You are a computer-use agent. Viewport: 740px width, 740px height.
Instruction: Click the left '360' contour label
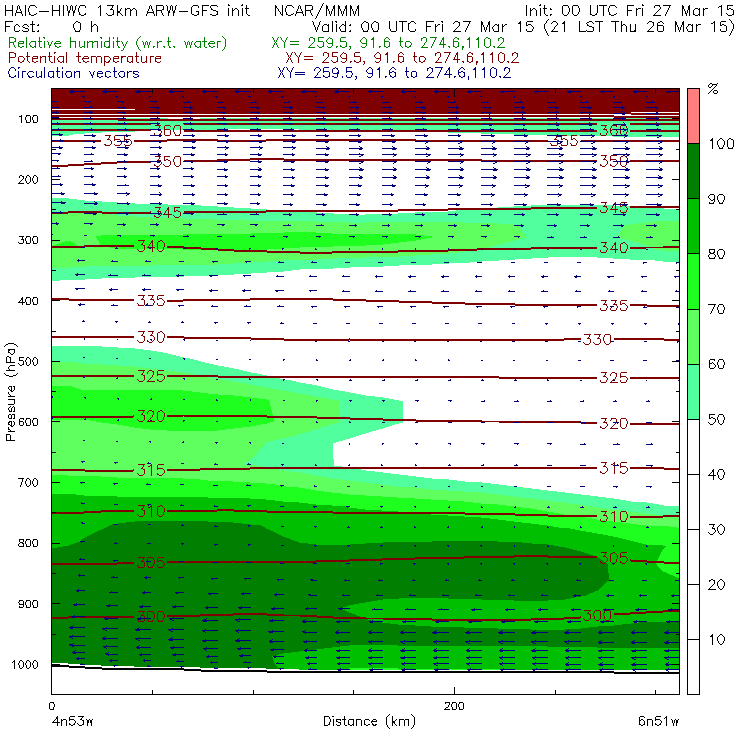click(168, 131)
